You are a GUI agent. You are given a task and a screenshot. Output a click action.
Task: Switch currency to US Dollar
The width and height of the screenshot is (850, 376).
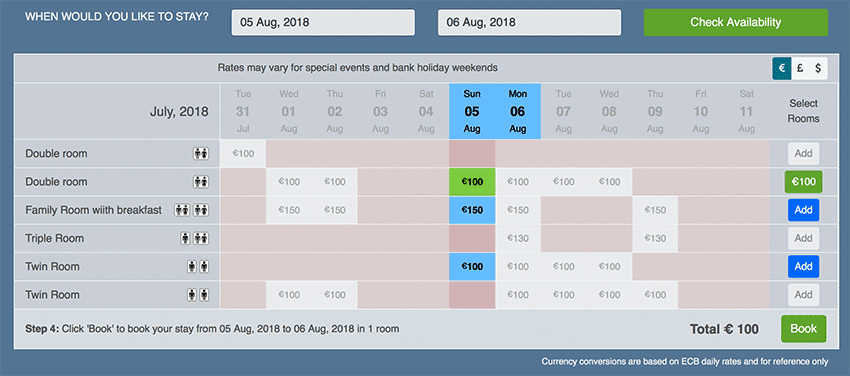(x=818, y=69)
